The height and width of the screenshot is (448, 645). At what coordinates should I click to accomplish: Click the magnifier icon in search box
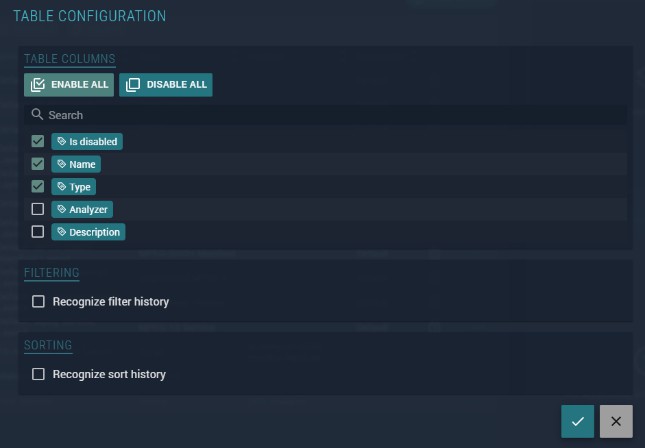coord(38,115)
